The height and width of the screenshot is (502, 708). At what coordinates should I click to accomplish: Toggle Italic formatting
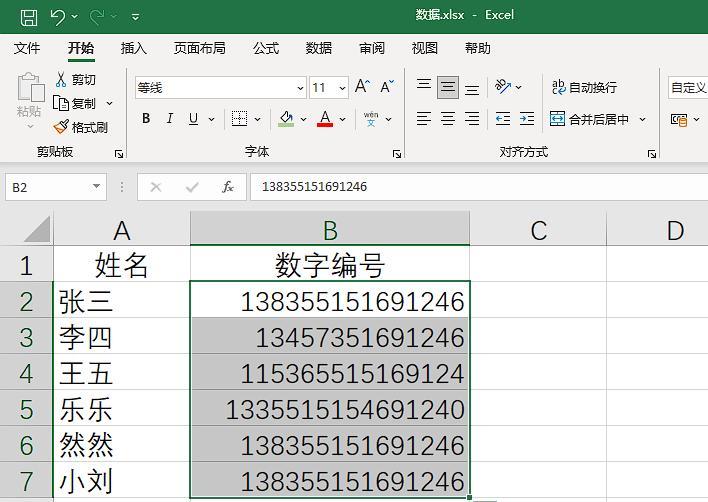pos(170,119)
